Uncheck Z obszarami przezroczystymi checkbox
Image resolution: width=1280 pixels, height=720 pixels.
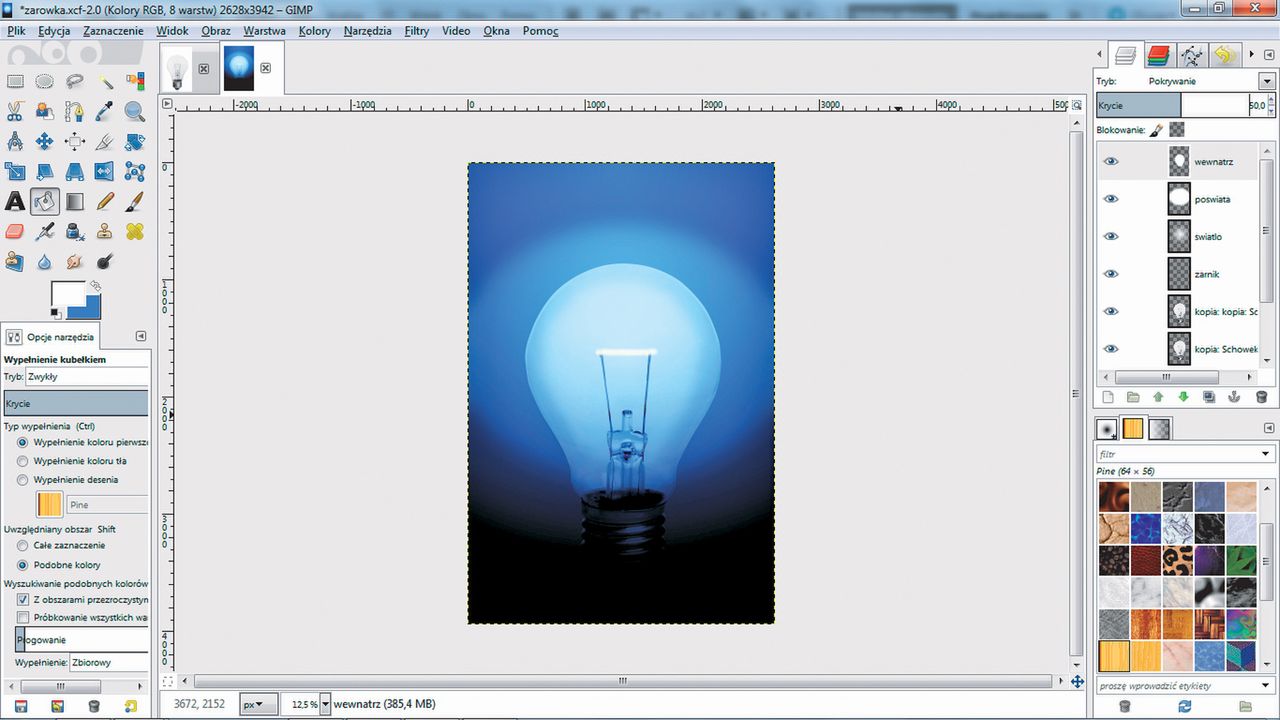[23, 599]
